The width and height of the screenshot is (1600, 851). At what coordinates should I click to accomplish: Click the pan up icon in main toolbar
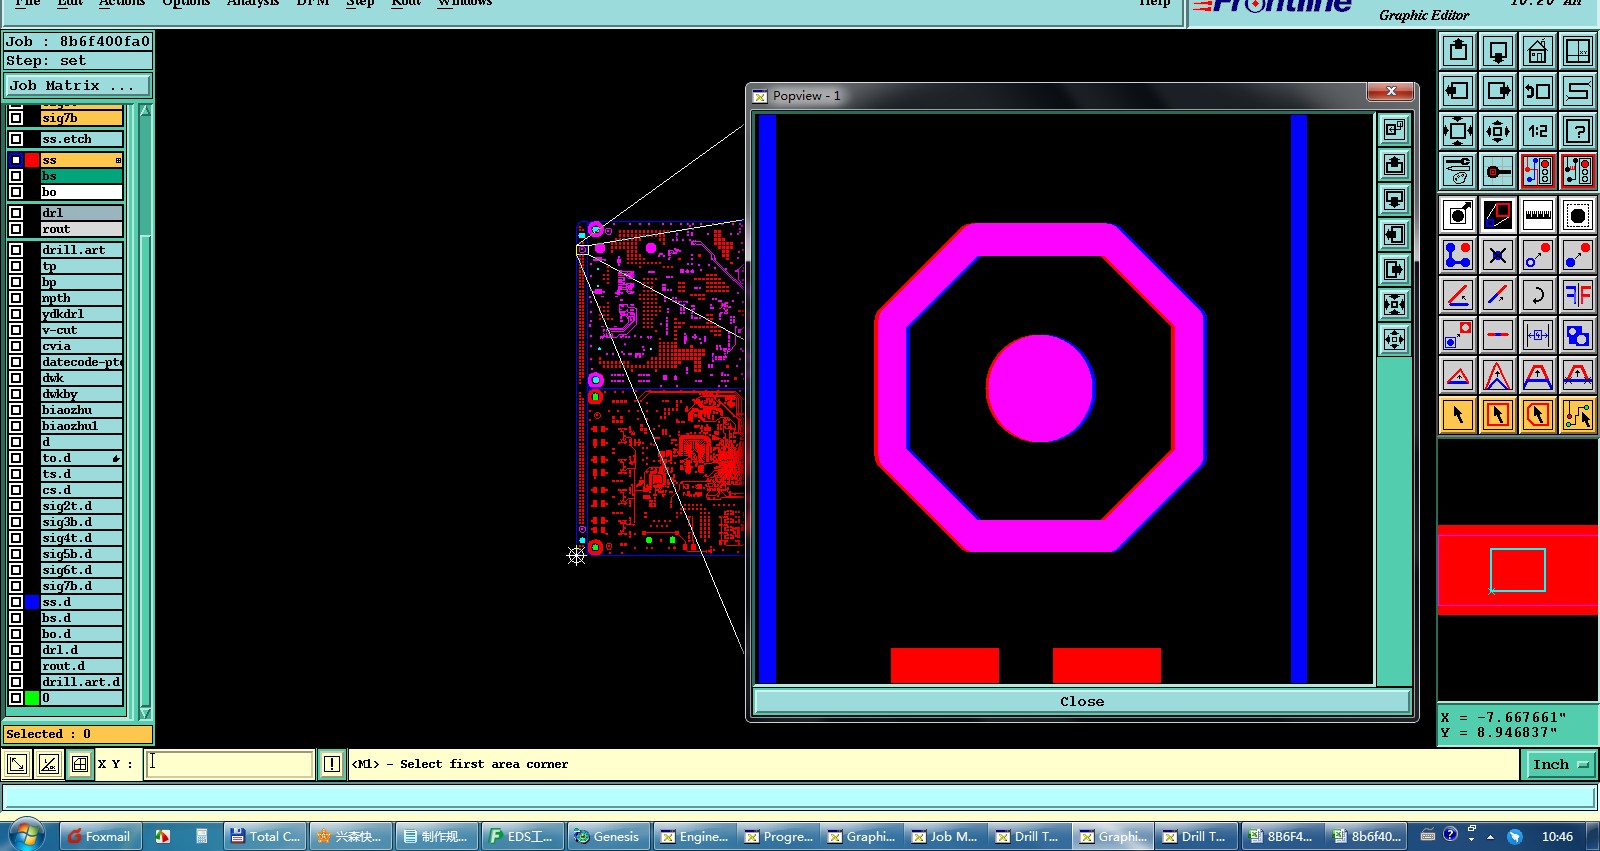1458,51
